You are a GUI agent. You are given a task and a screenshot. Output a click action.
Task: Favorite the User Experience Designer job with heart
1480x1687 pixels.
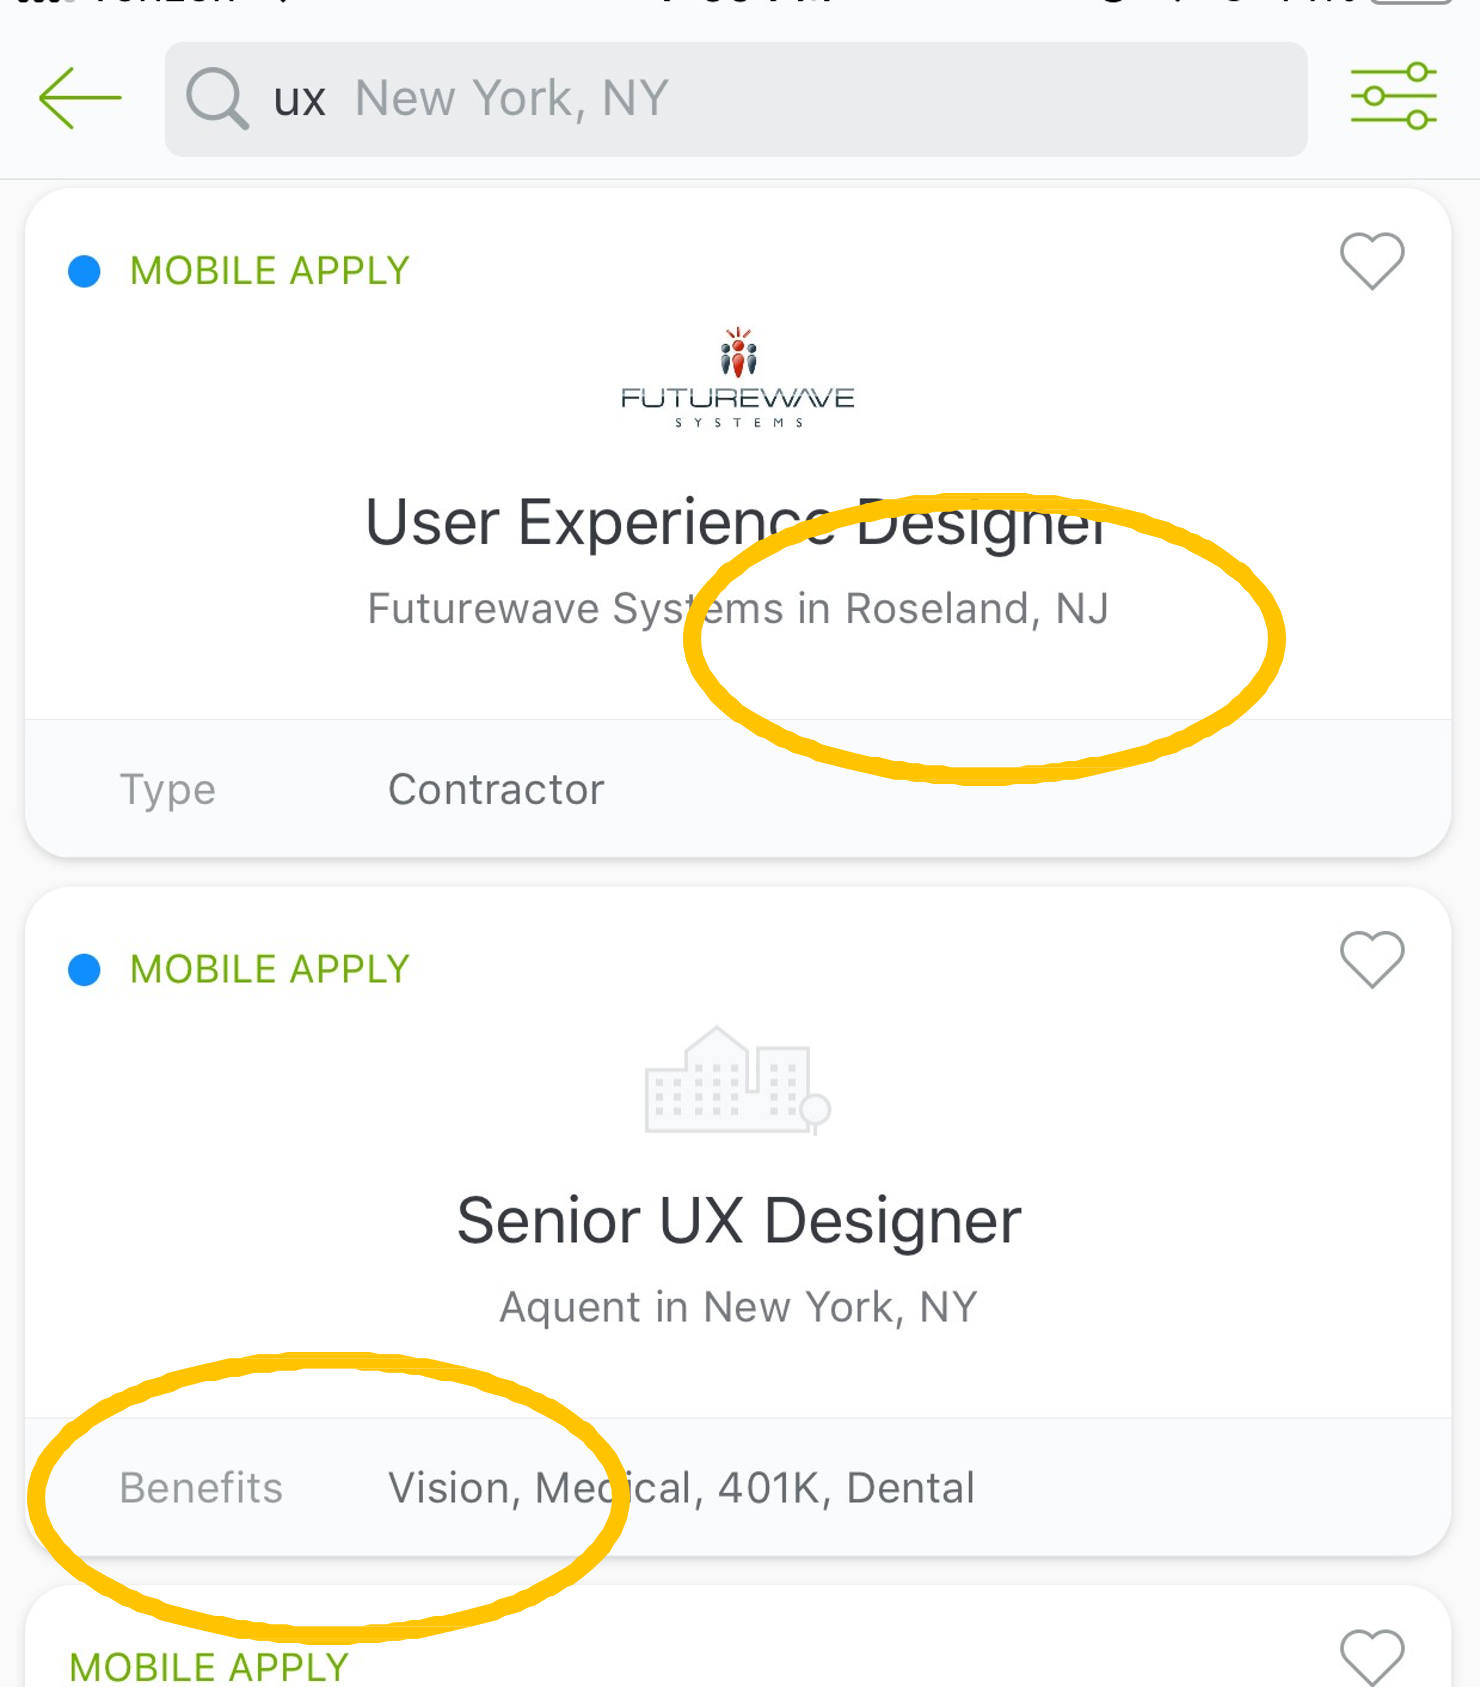click(1372, 261)
